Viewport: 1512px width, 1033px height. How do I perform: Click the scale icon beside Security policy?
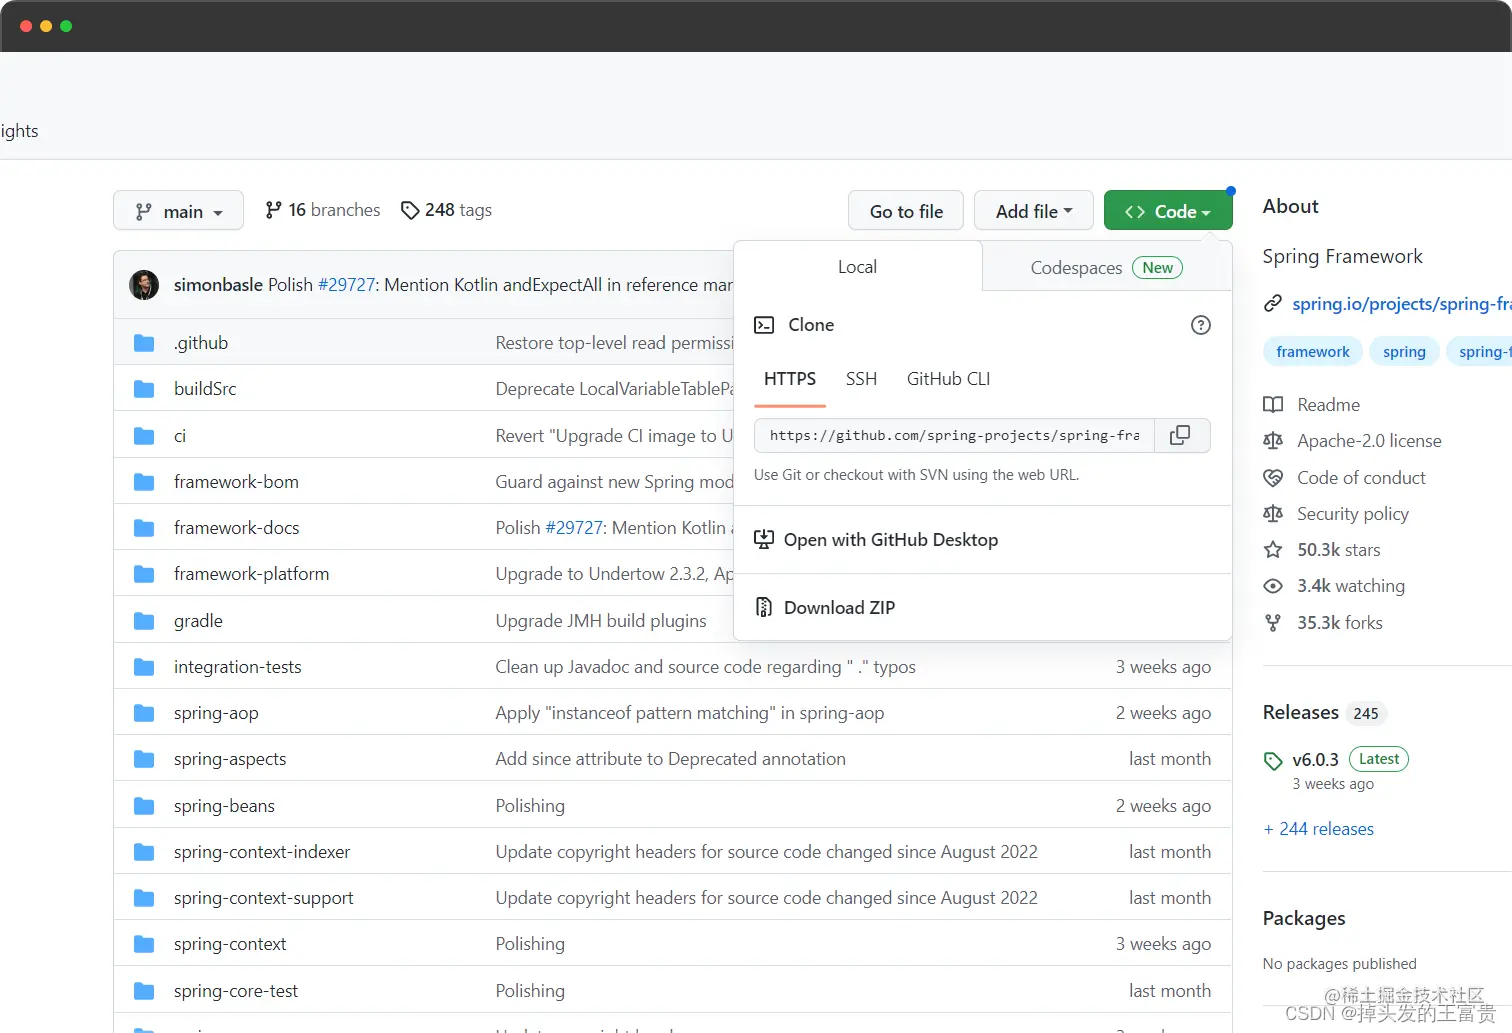coord(1273,514)
